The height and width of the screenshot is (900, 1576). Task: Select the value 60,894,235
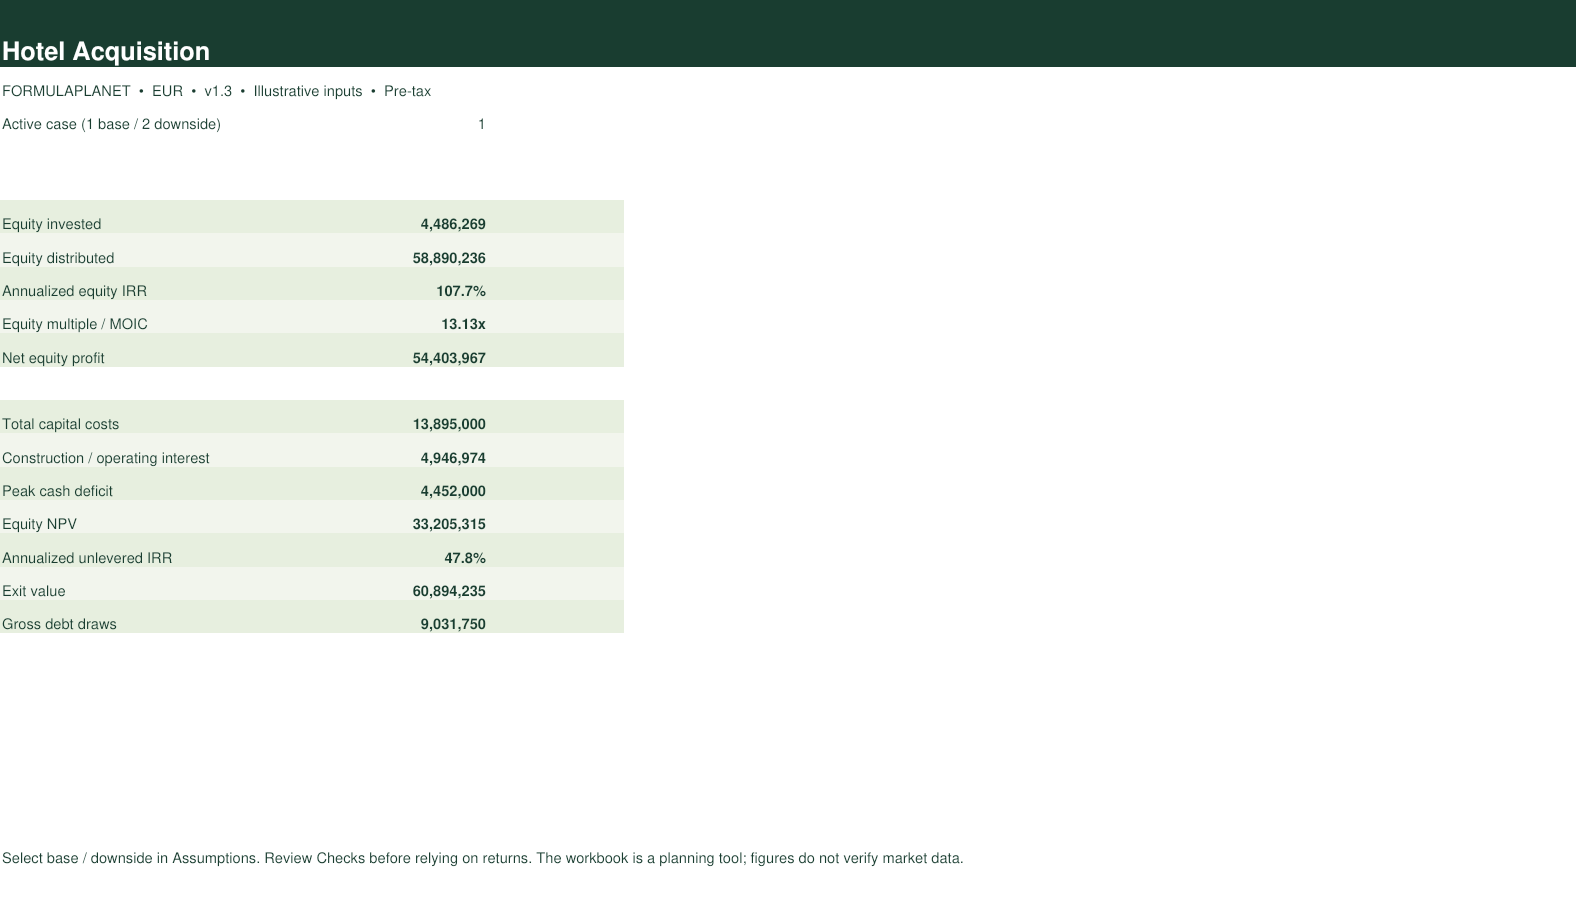click(449, 591)
